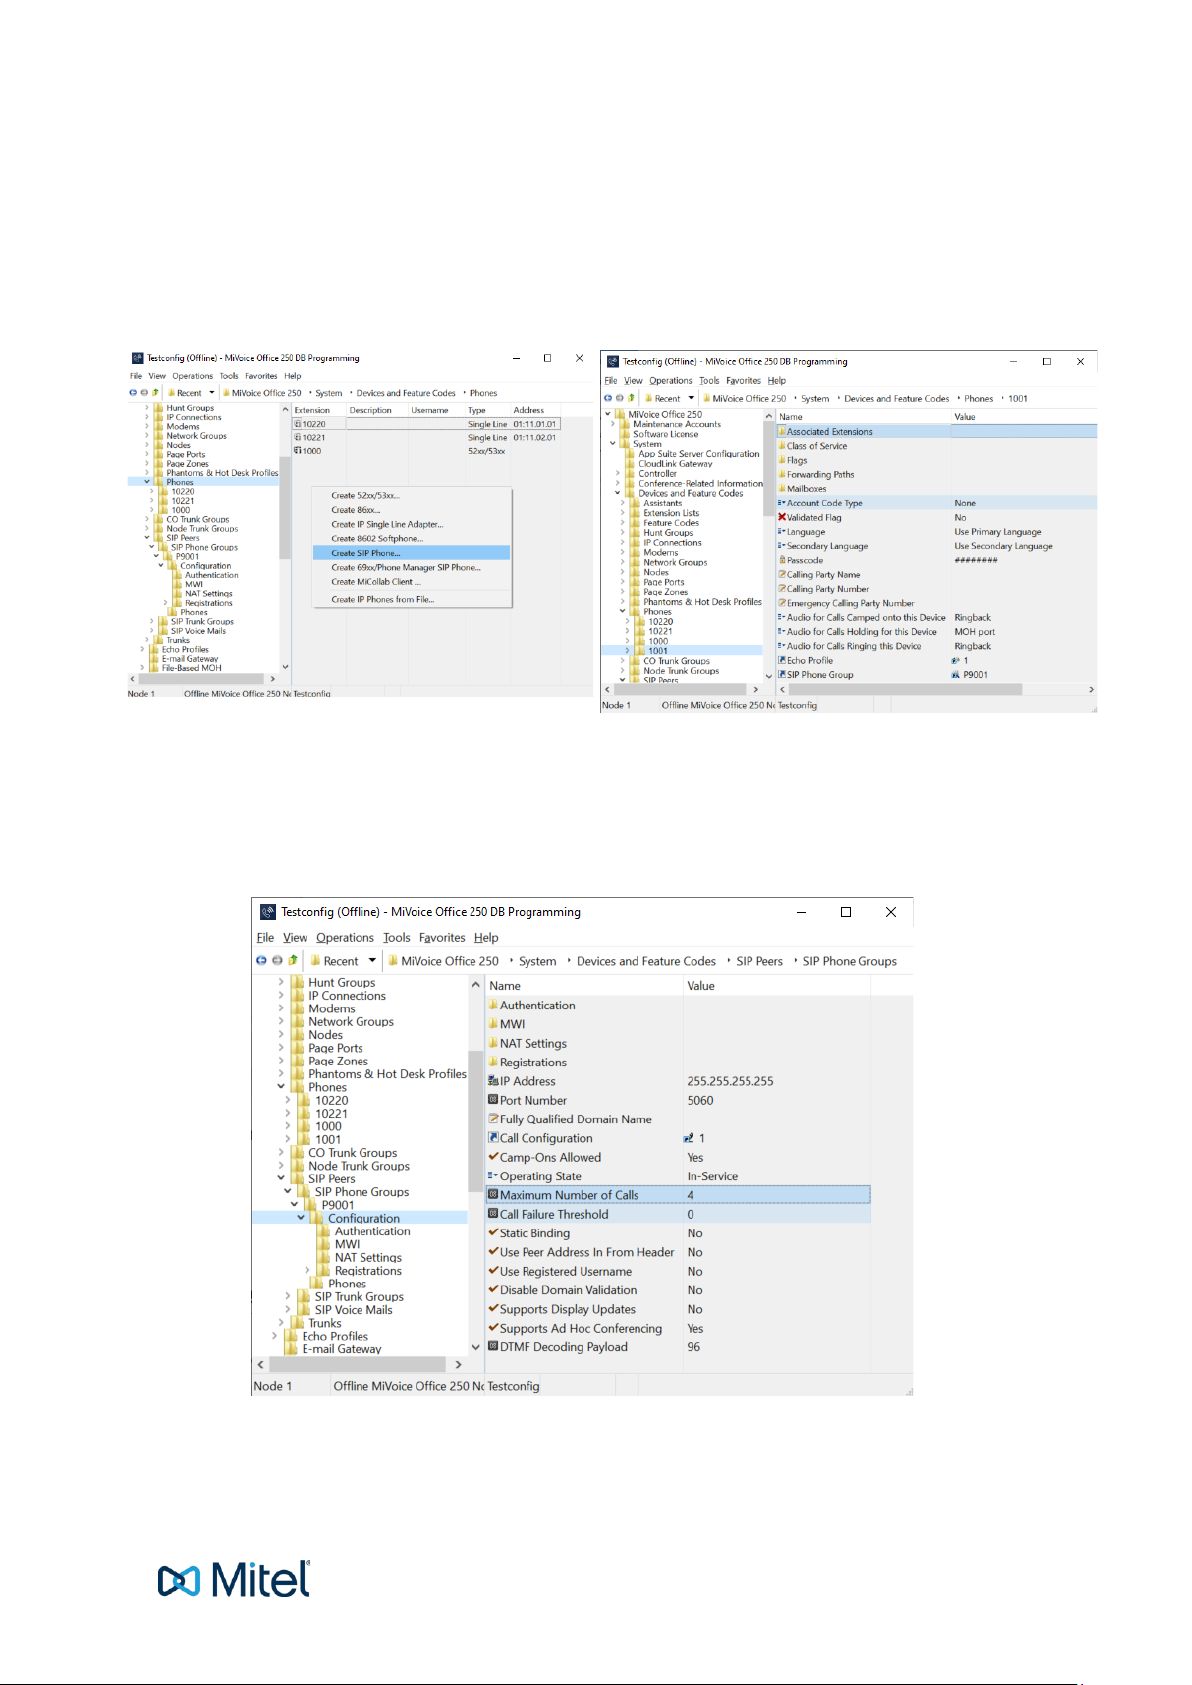Select the In-Service Operating State value
Image resolution: width=1192 pixels, height=1685 pixels.
coord(712,1176)
